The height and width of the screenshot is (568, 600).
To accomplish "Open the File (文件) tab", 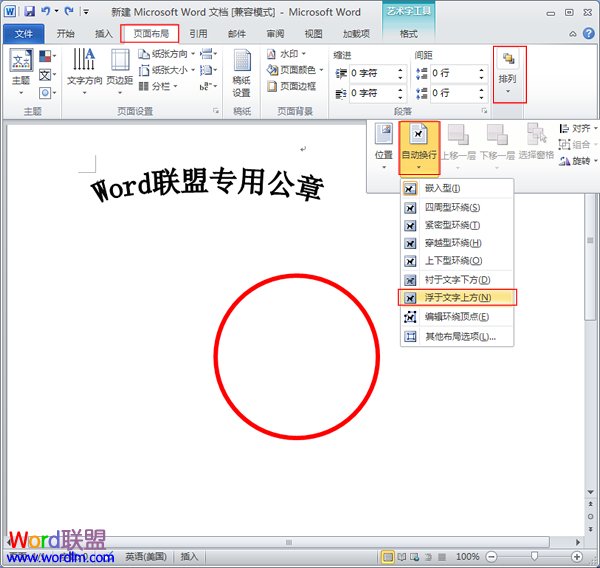I will 24,34.
